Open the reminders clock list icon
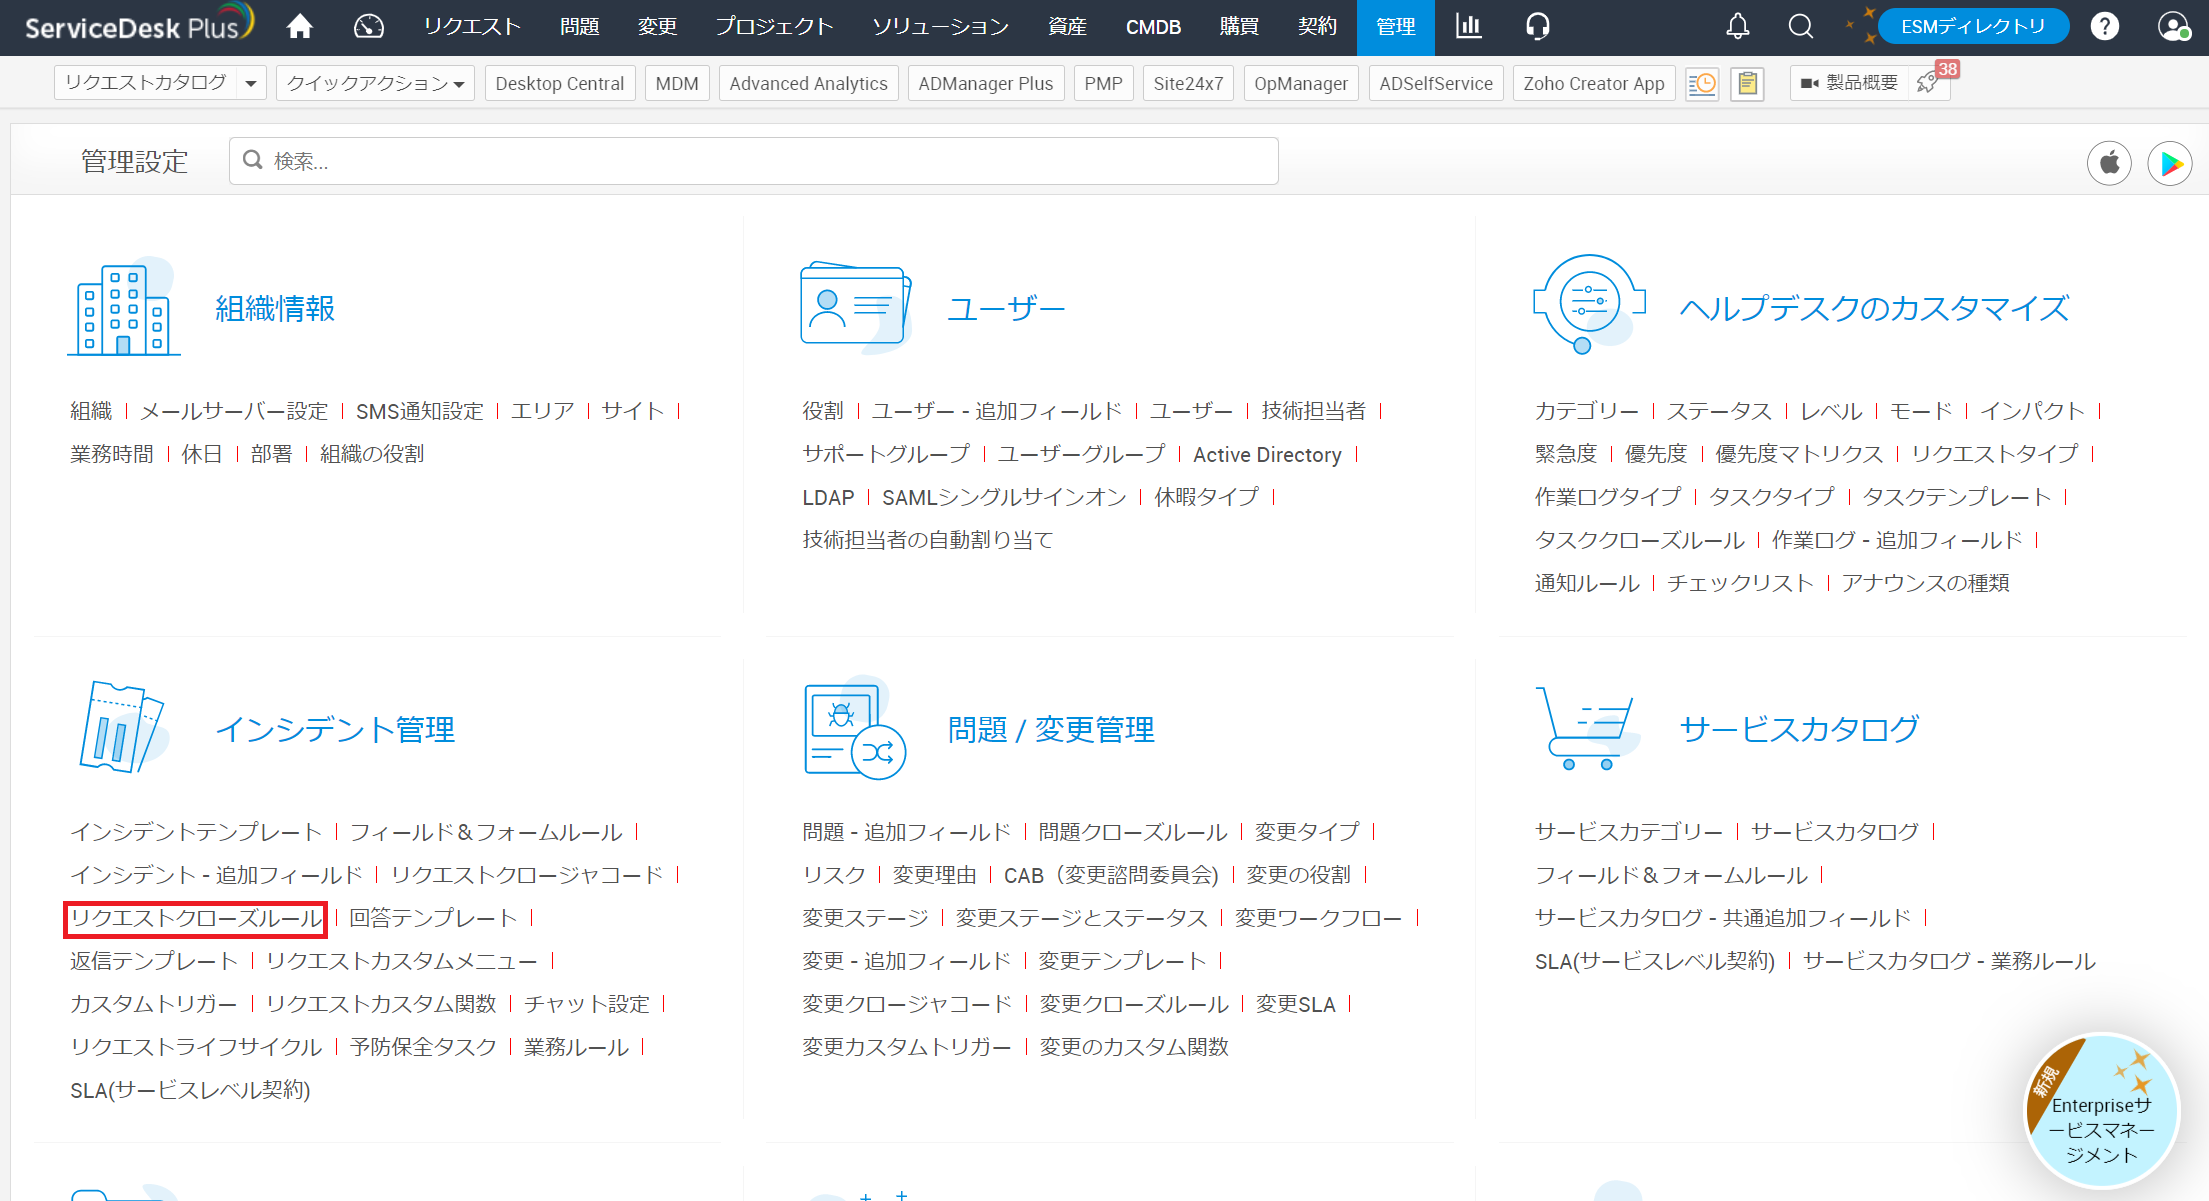The height and width of the screenshot is (1201, 2209). [x=1701, y=84]
